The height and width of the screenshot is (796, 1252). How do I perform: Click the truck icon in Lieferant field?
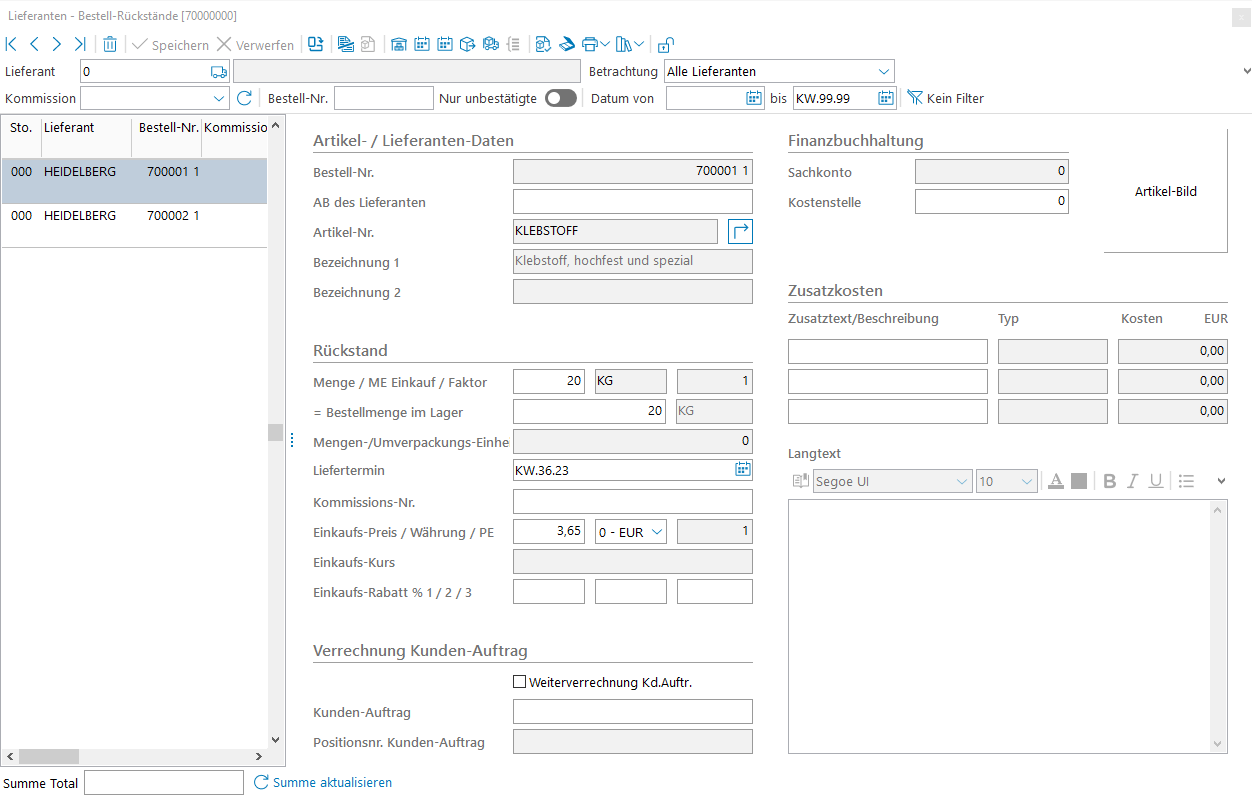219,72
